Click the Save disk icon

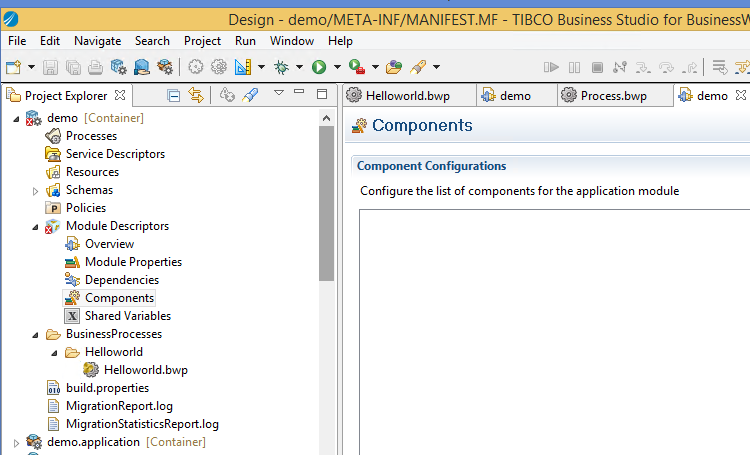[50, 67]
